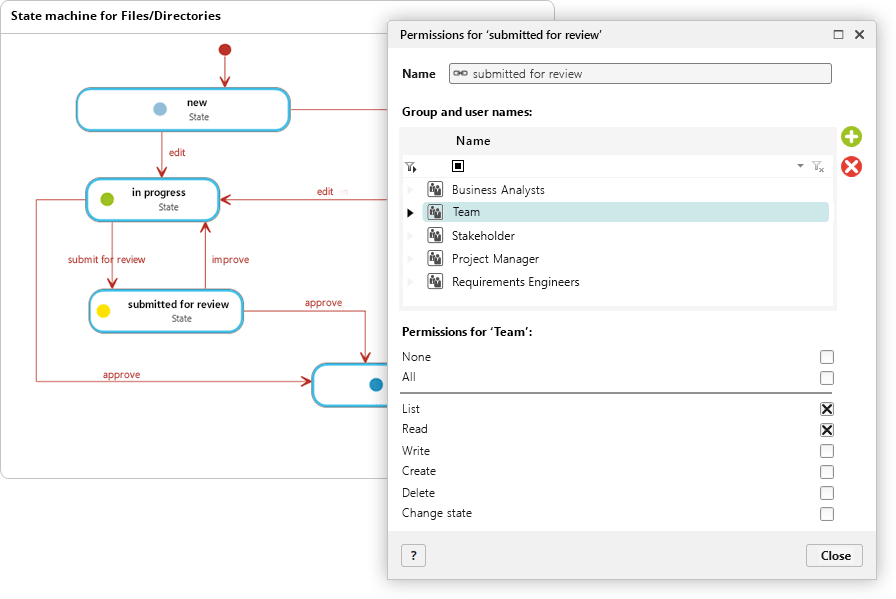Close the Permissions dialog with X

pos(859,34)
